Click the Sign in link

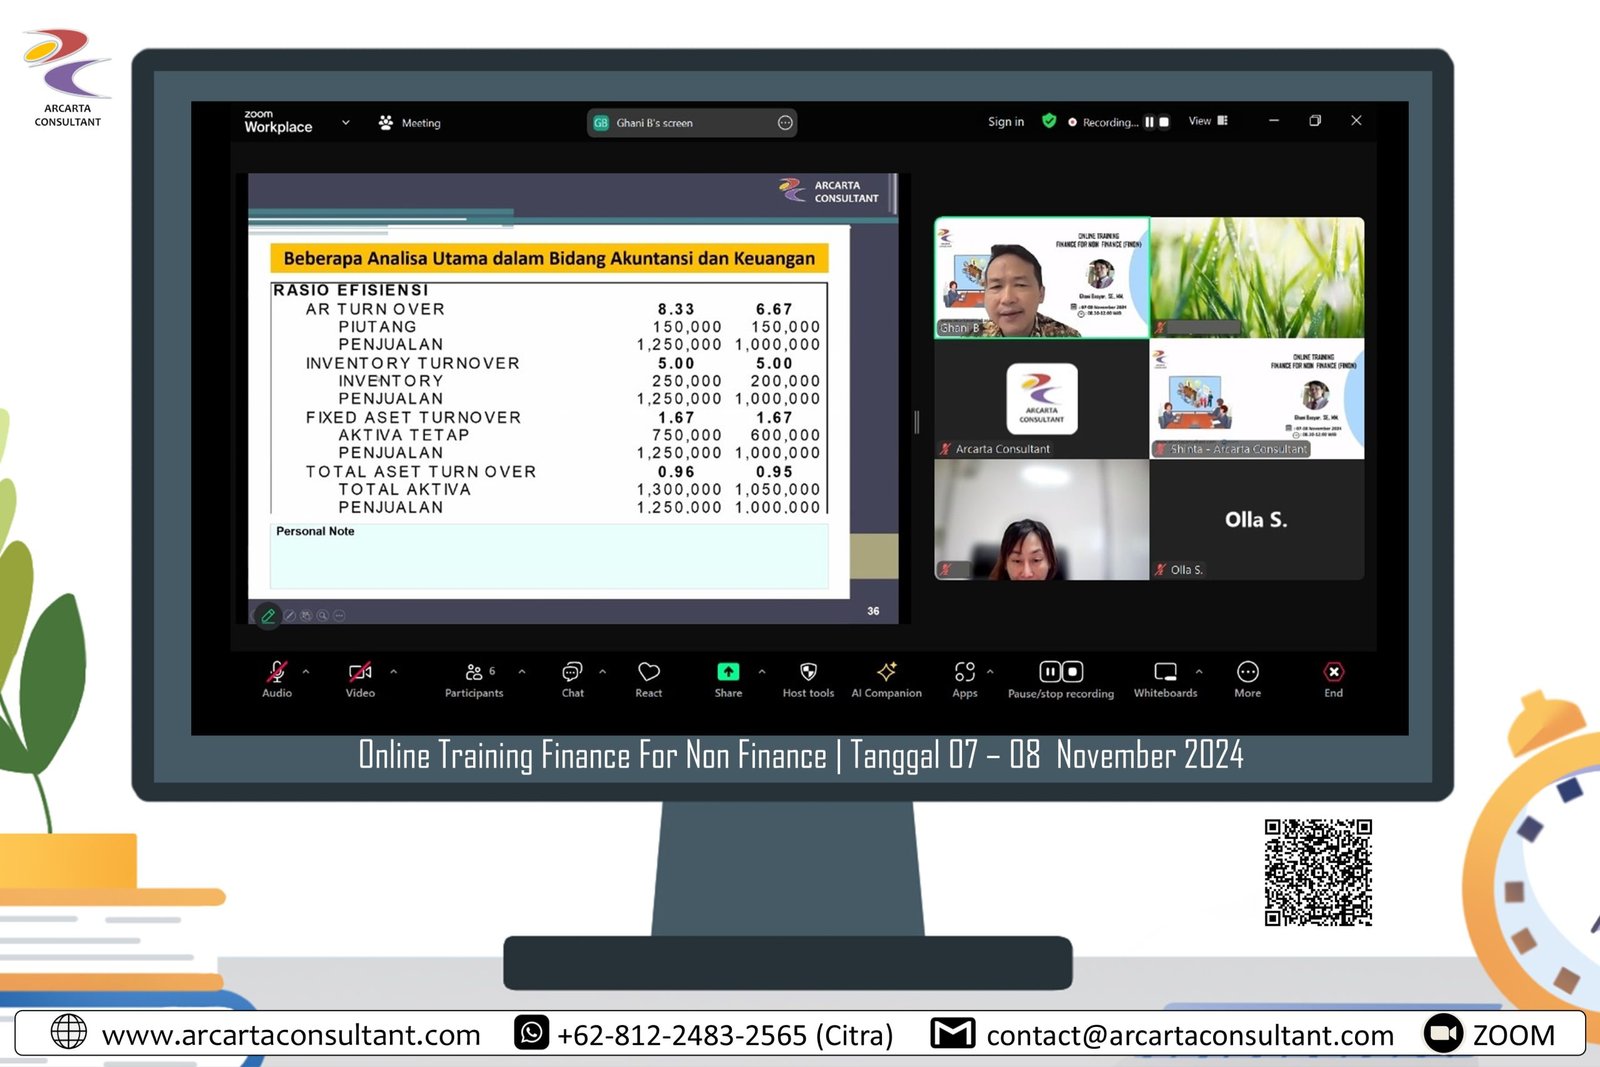(x=1005, y=122)
